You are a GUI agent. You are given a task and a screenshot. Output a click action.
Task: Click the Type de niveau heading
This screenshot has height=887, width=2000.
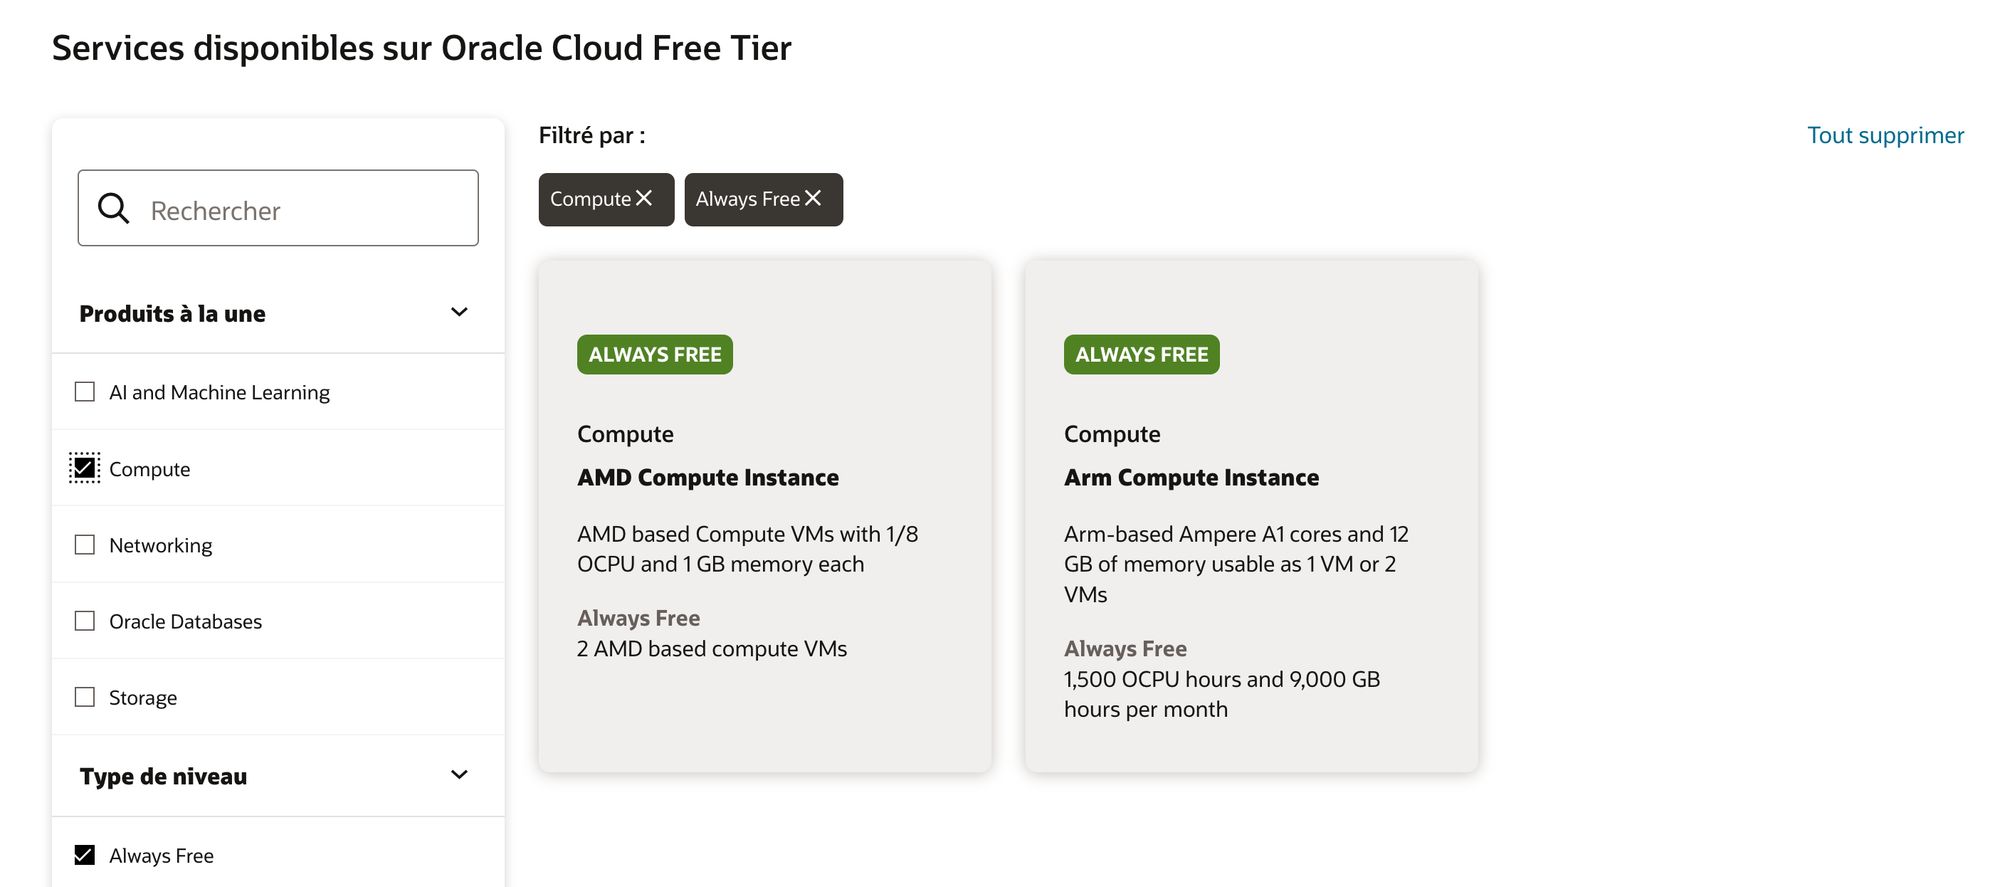163,777
